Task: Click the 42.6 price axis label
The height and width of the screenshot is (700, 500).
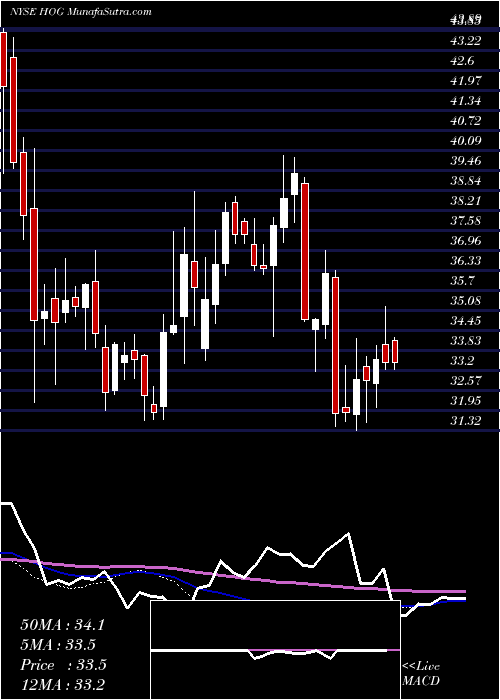Action: click(463, 61)
